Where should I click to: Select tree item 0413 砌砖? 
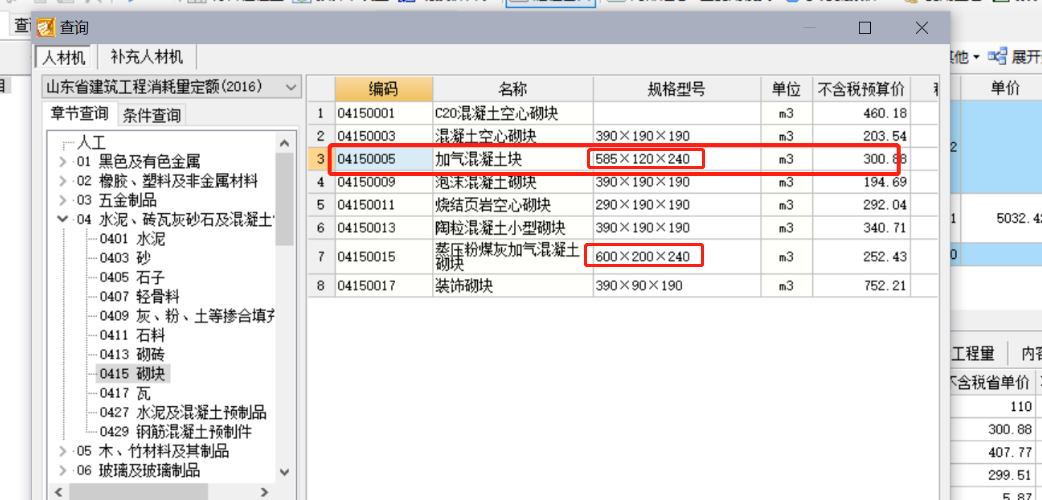click(132, 354)
